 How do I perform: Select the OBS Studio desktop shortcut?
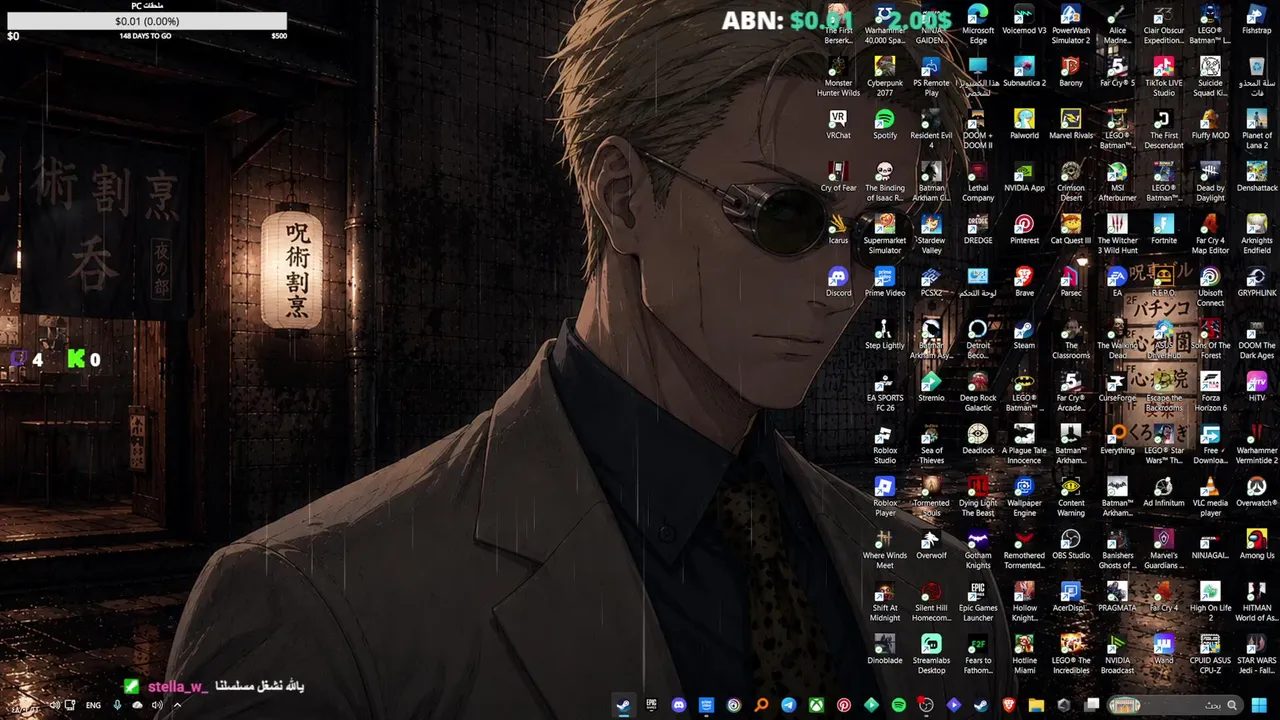pyautogui.click(x=1071, y=544)
